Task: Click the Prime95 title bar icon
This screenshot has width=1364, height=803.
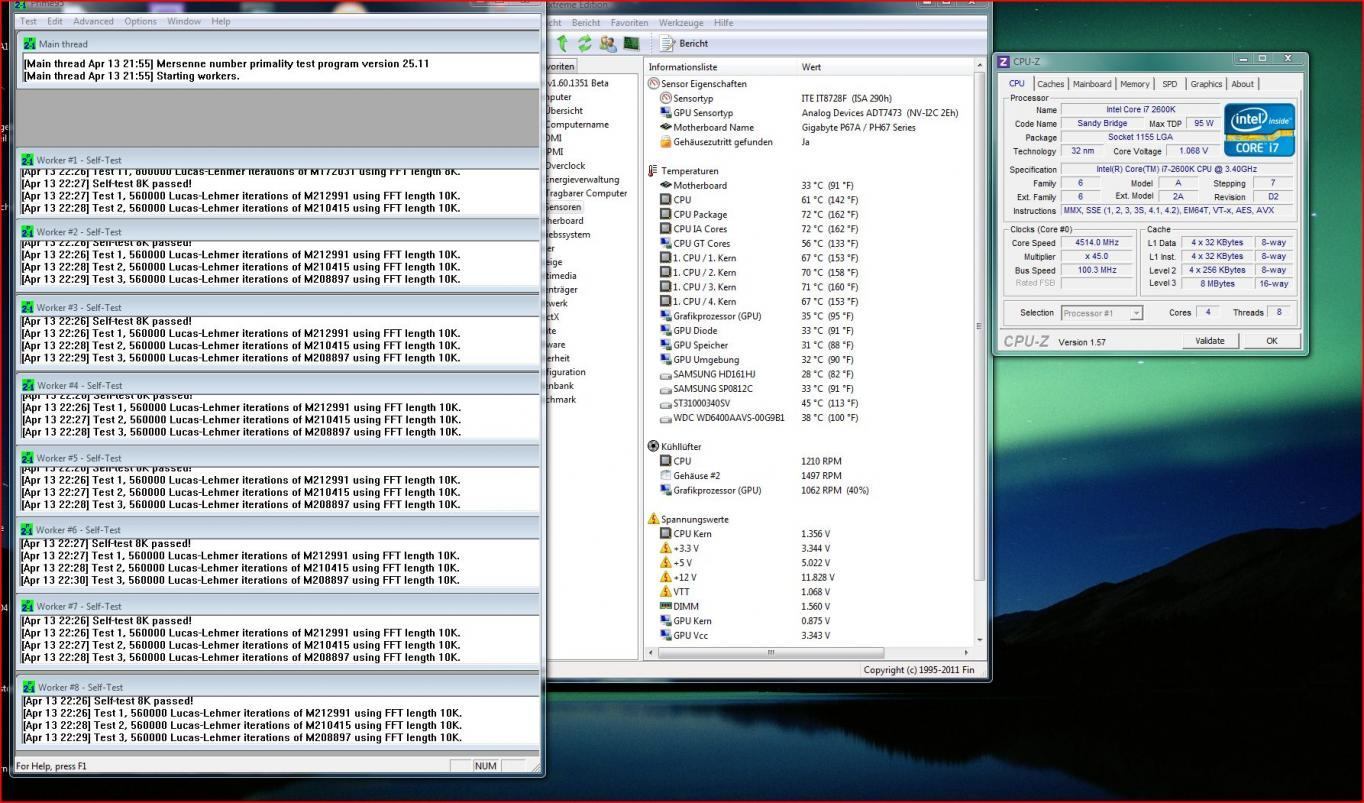Action: click(21, 4)
